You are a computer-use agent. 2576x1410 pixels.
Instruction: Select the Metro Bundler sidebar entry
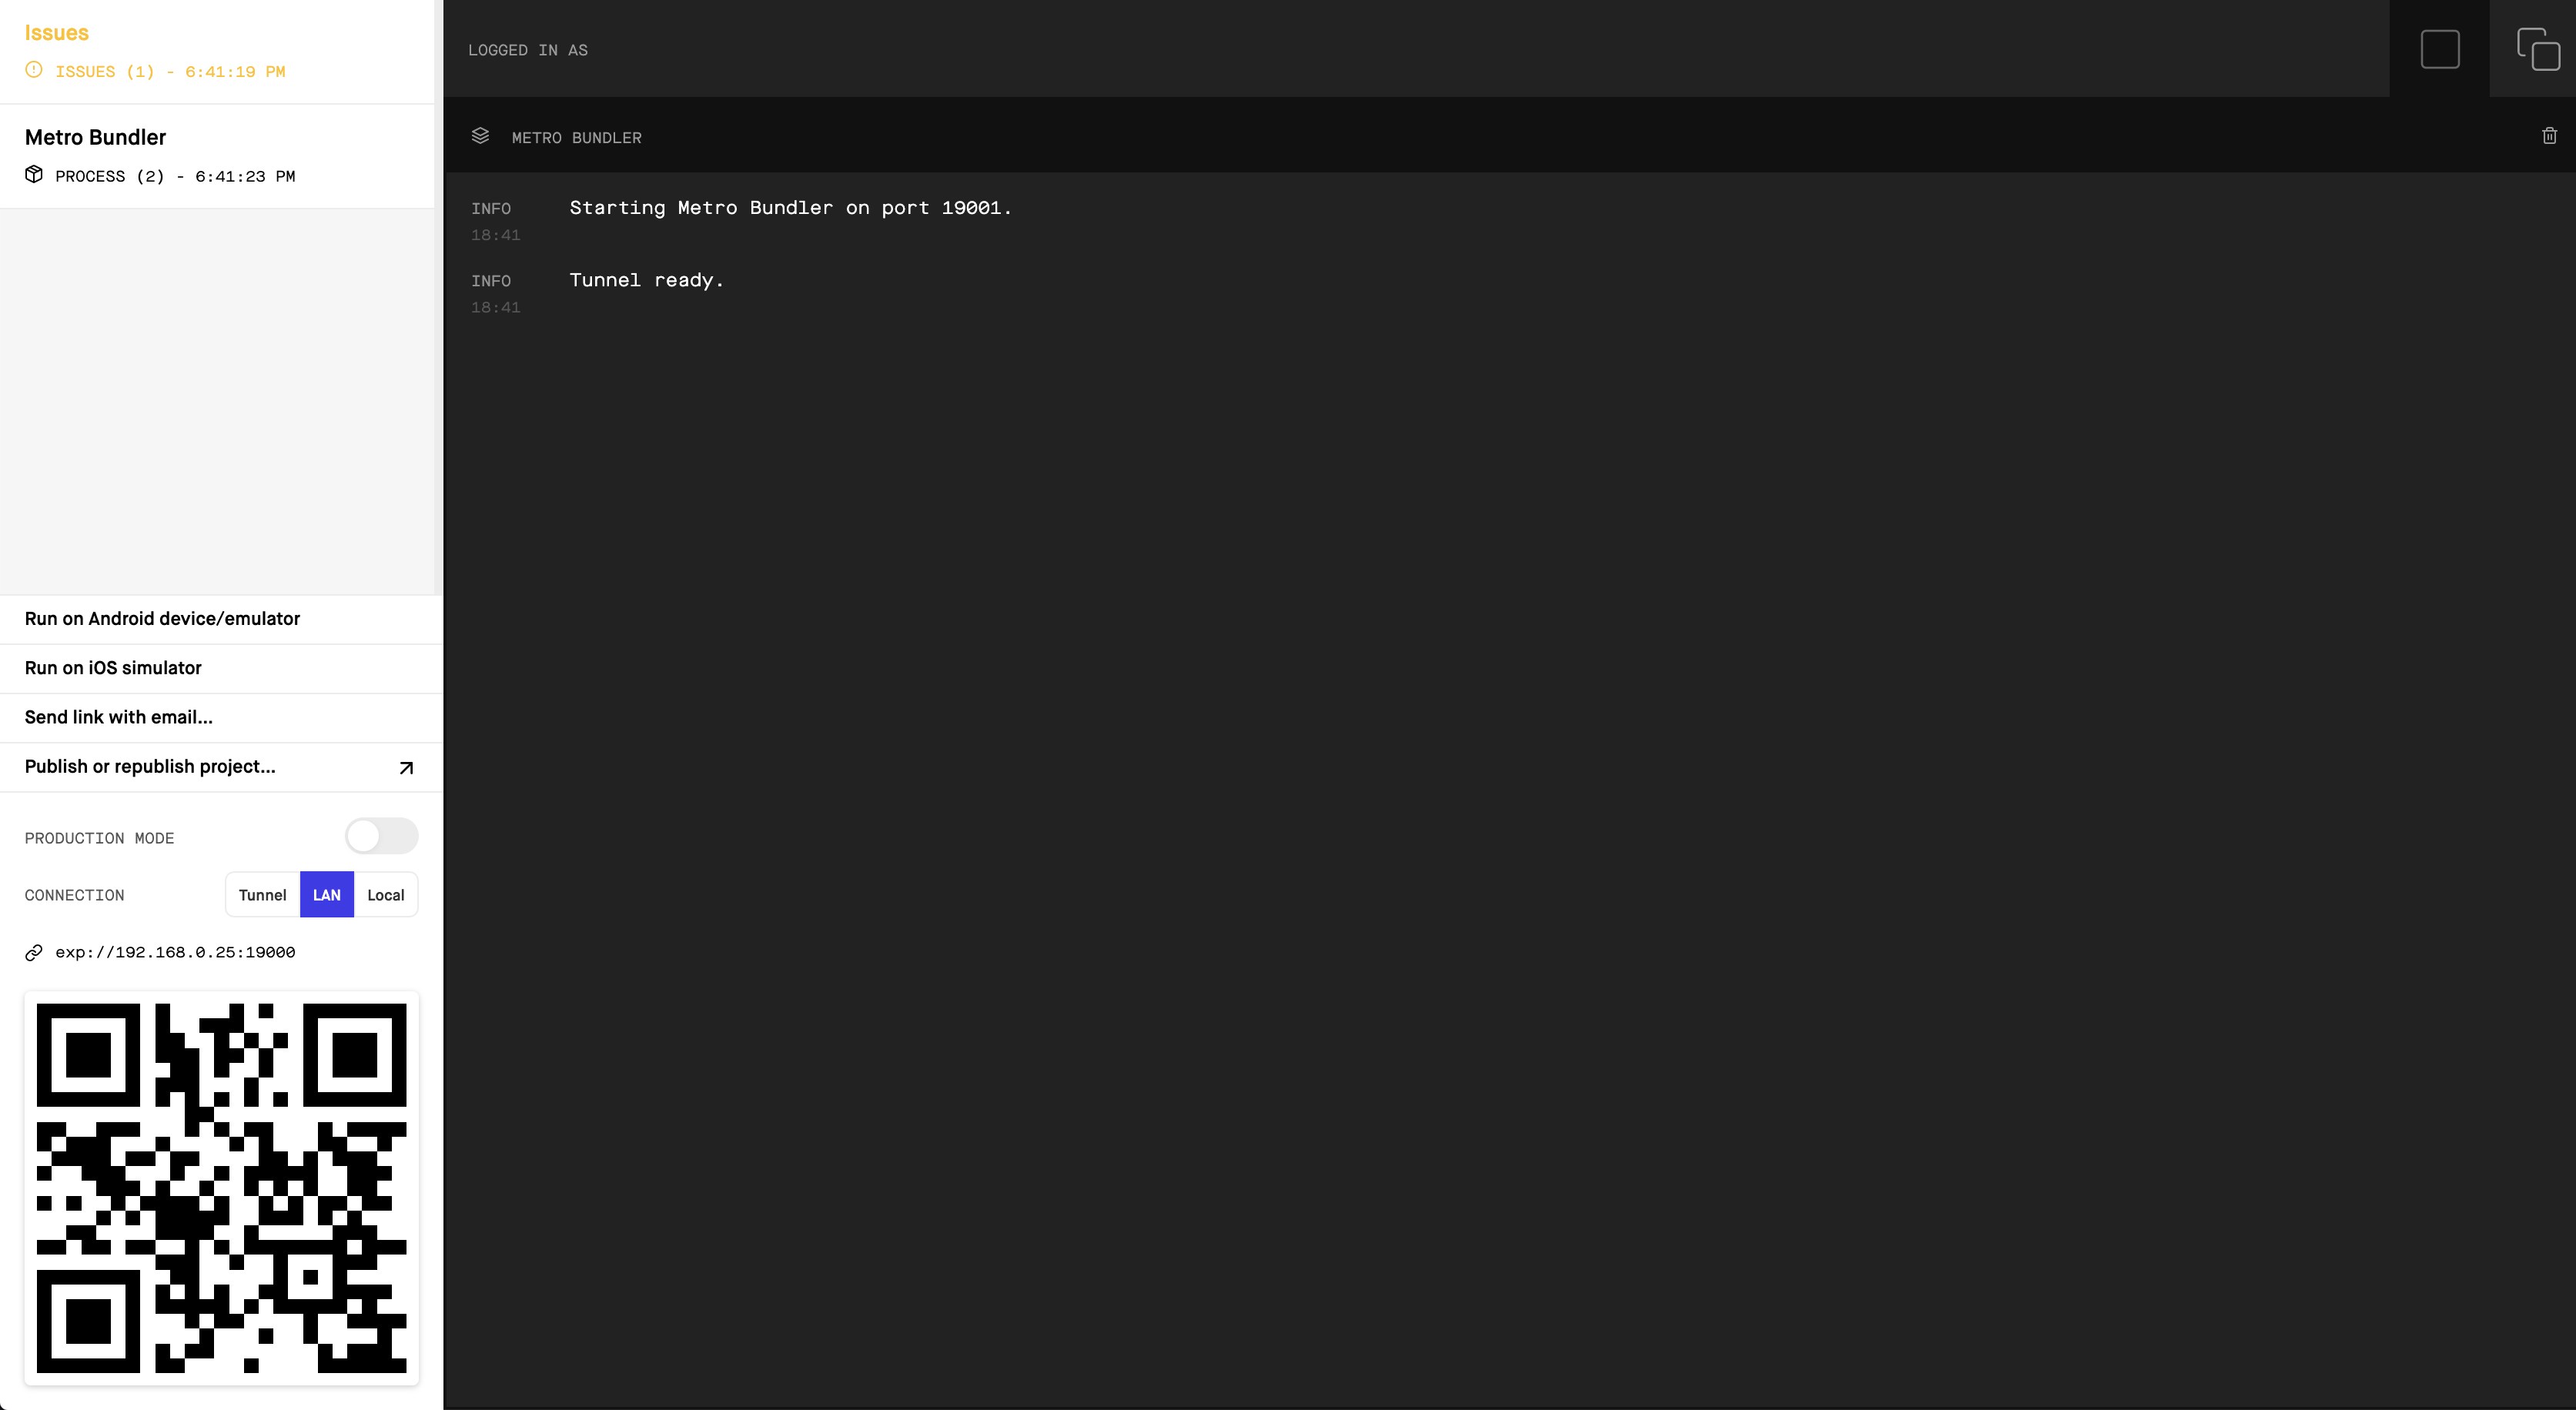pos(95,137)
